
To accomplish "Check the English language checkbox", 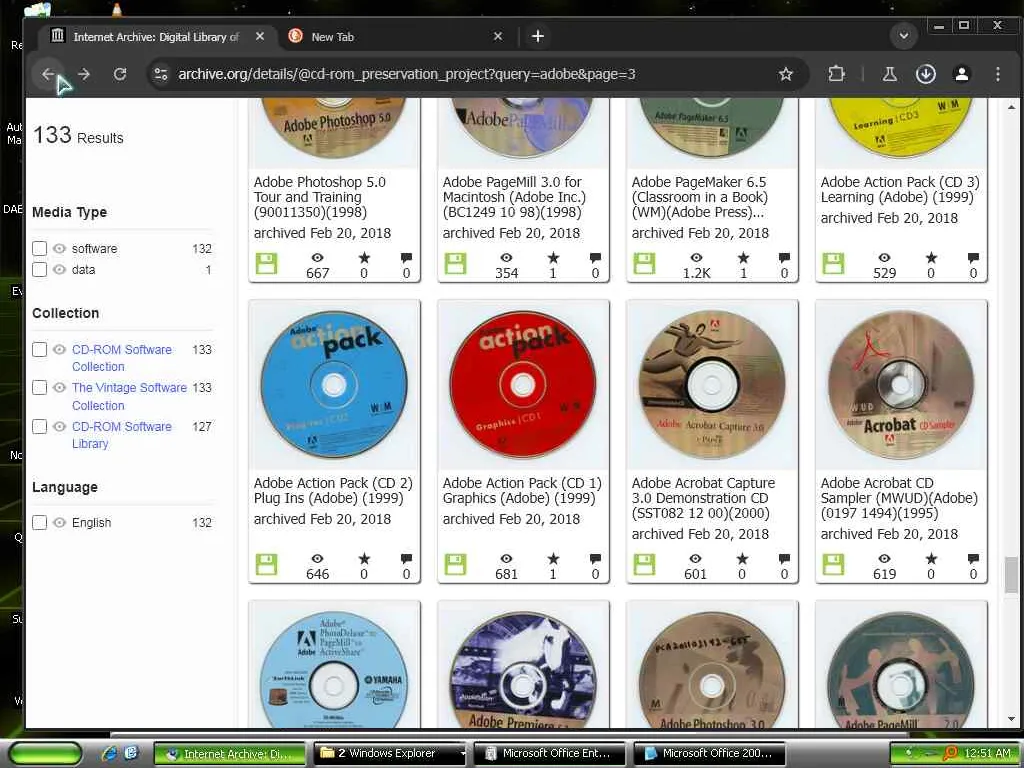I will click(39, 522).
